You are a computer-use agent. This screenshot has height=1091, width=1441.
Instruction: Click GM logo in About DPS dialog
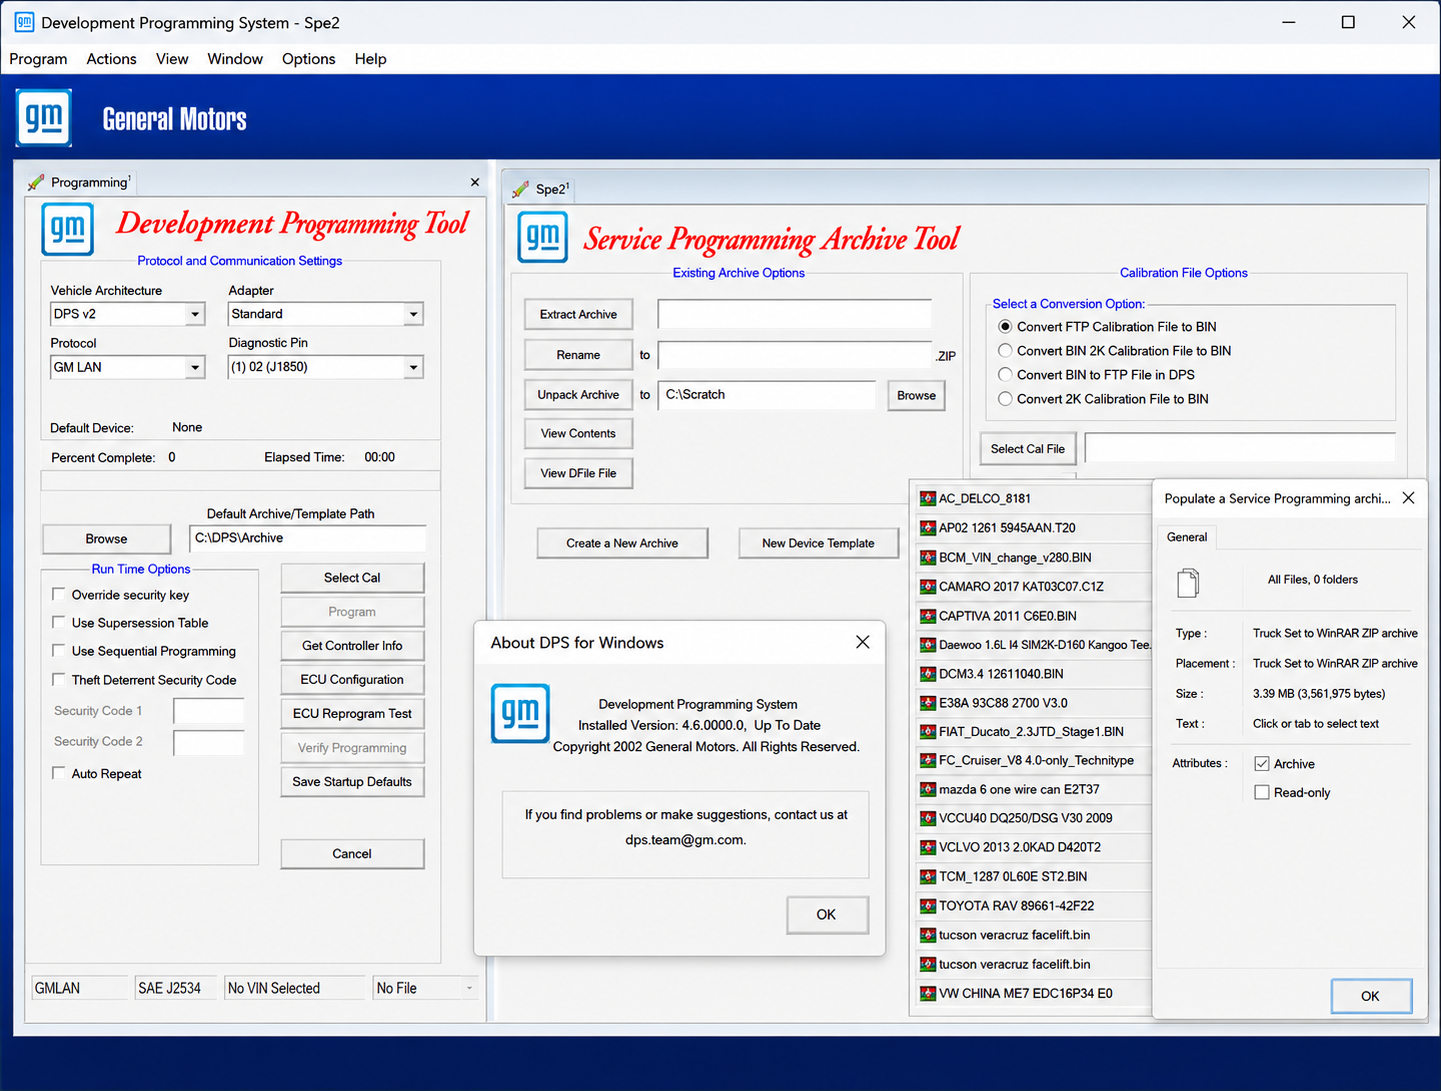point(520,713)
